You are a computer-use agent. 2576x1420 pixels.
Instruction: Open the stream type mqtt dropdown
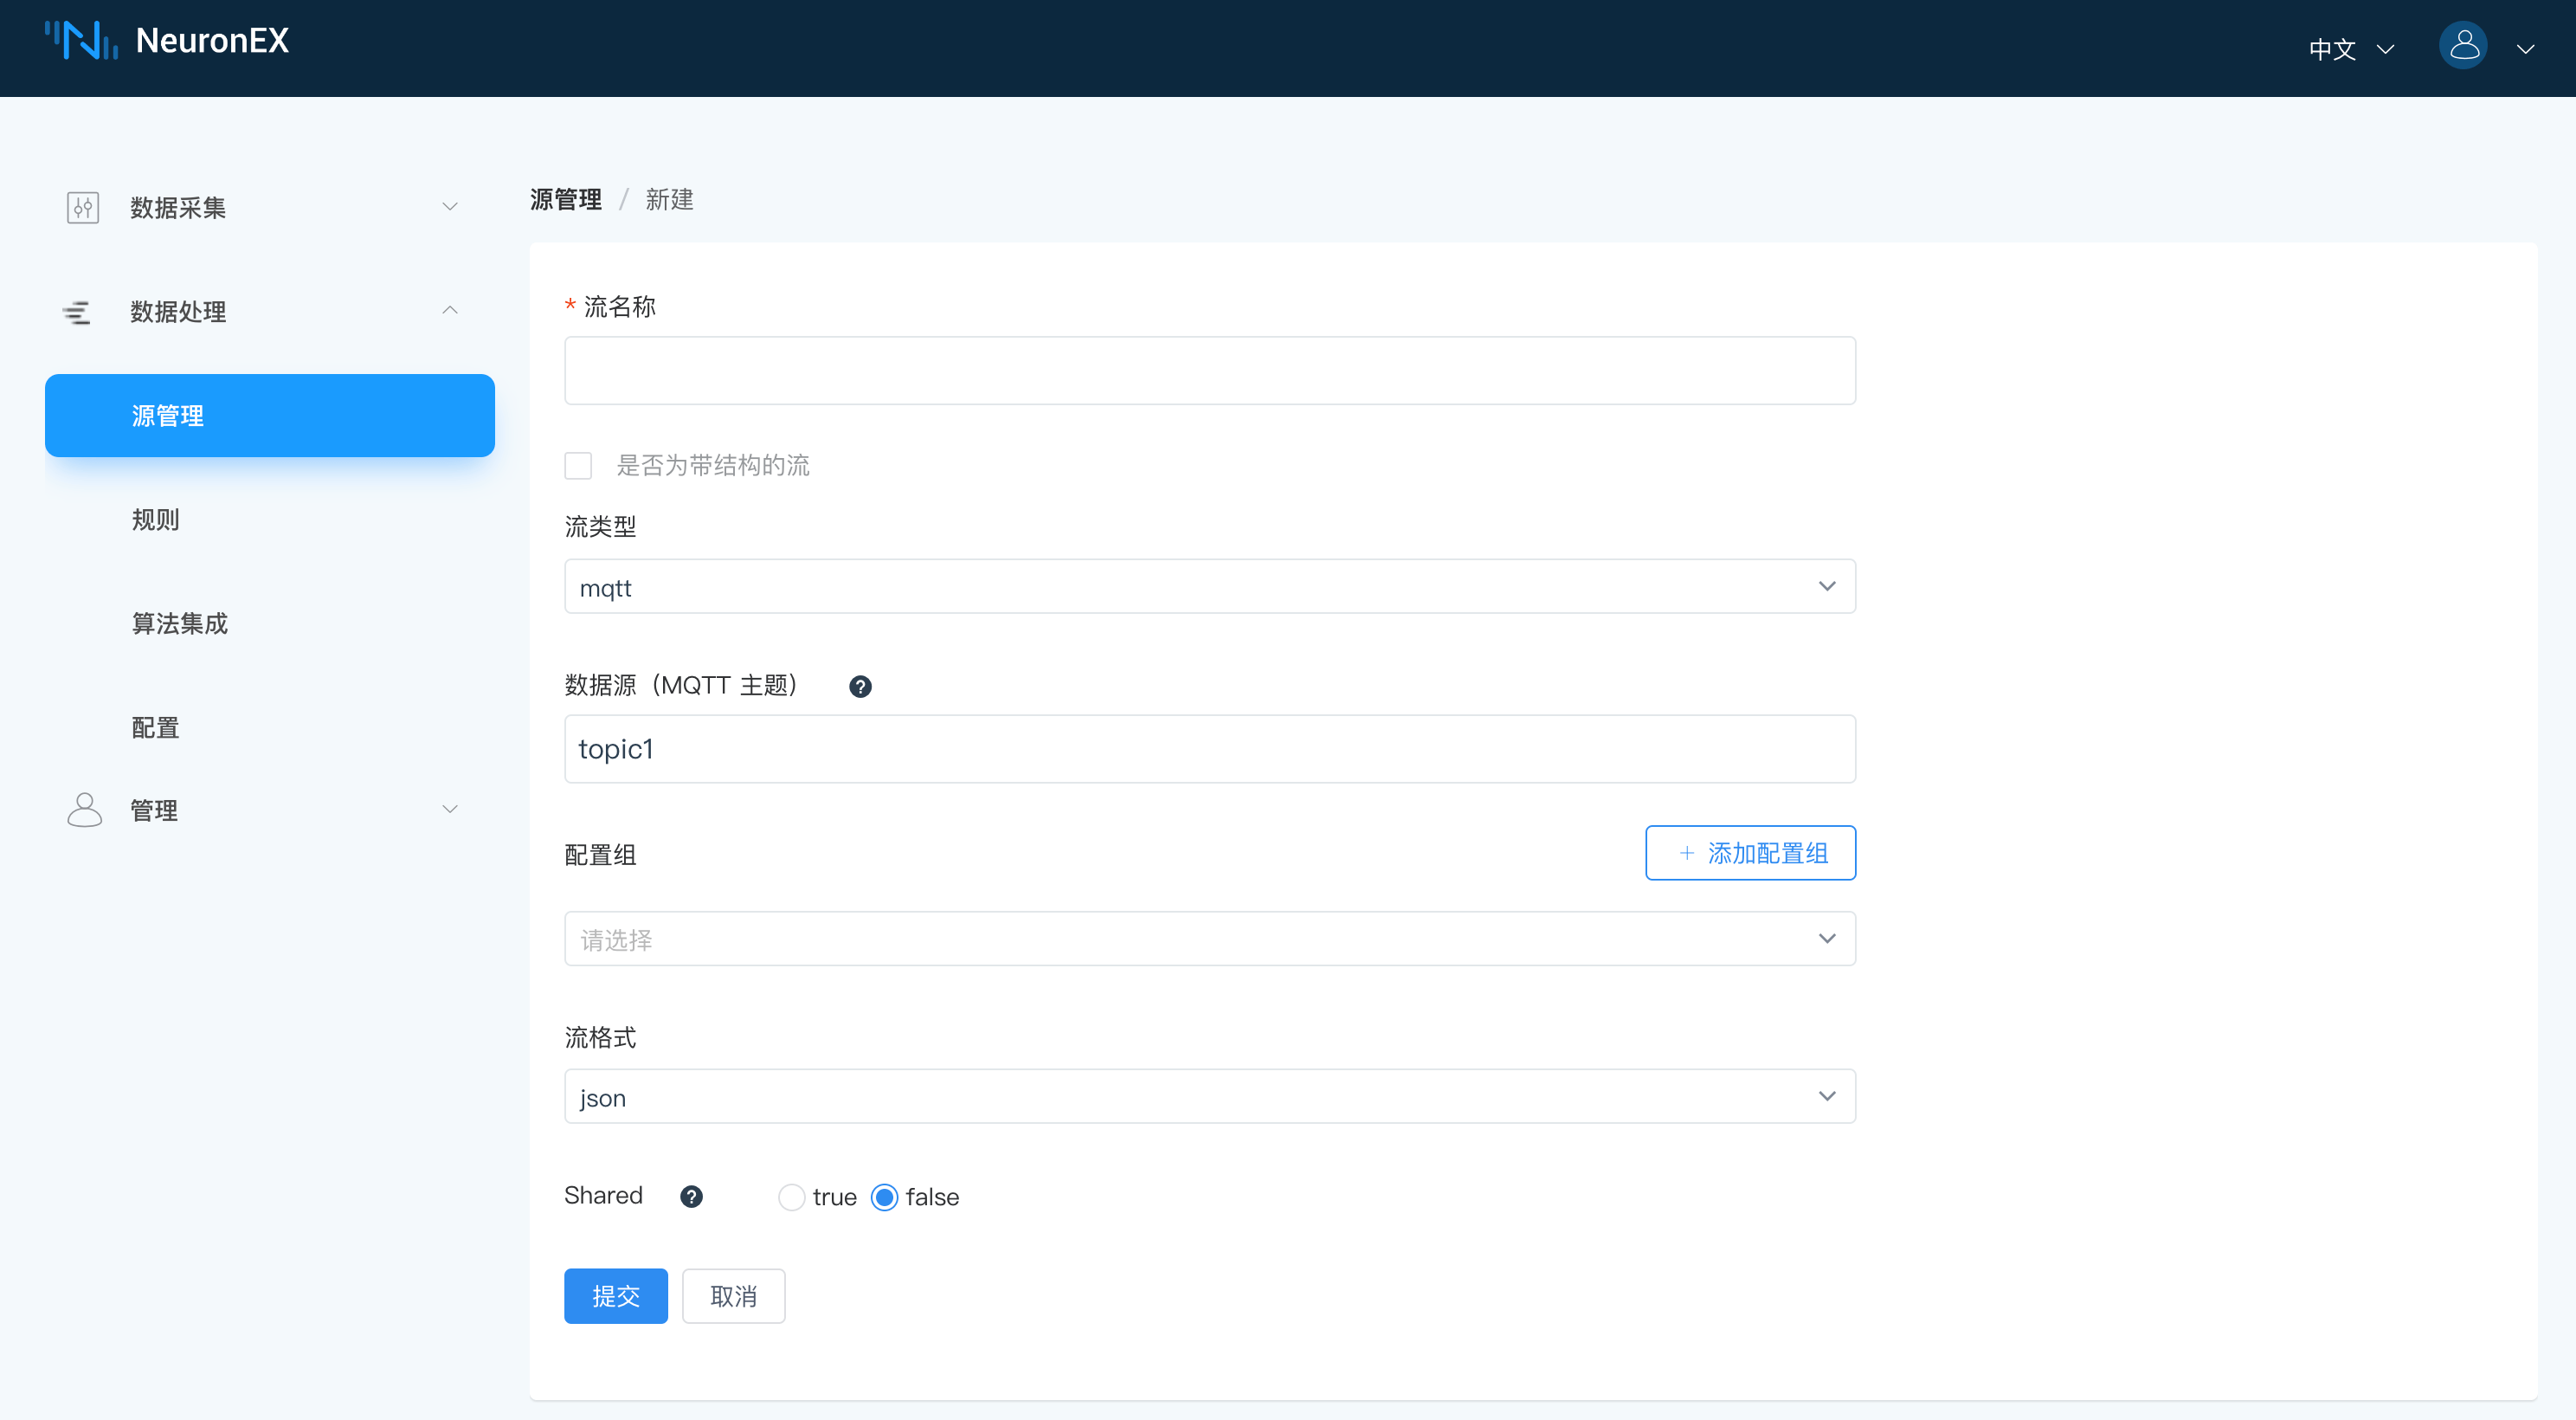point(1209,587)
